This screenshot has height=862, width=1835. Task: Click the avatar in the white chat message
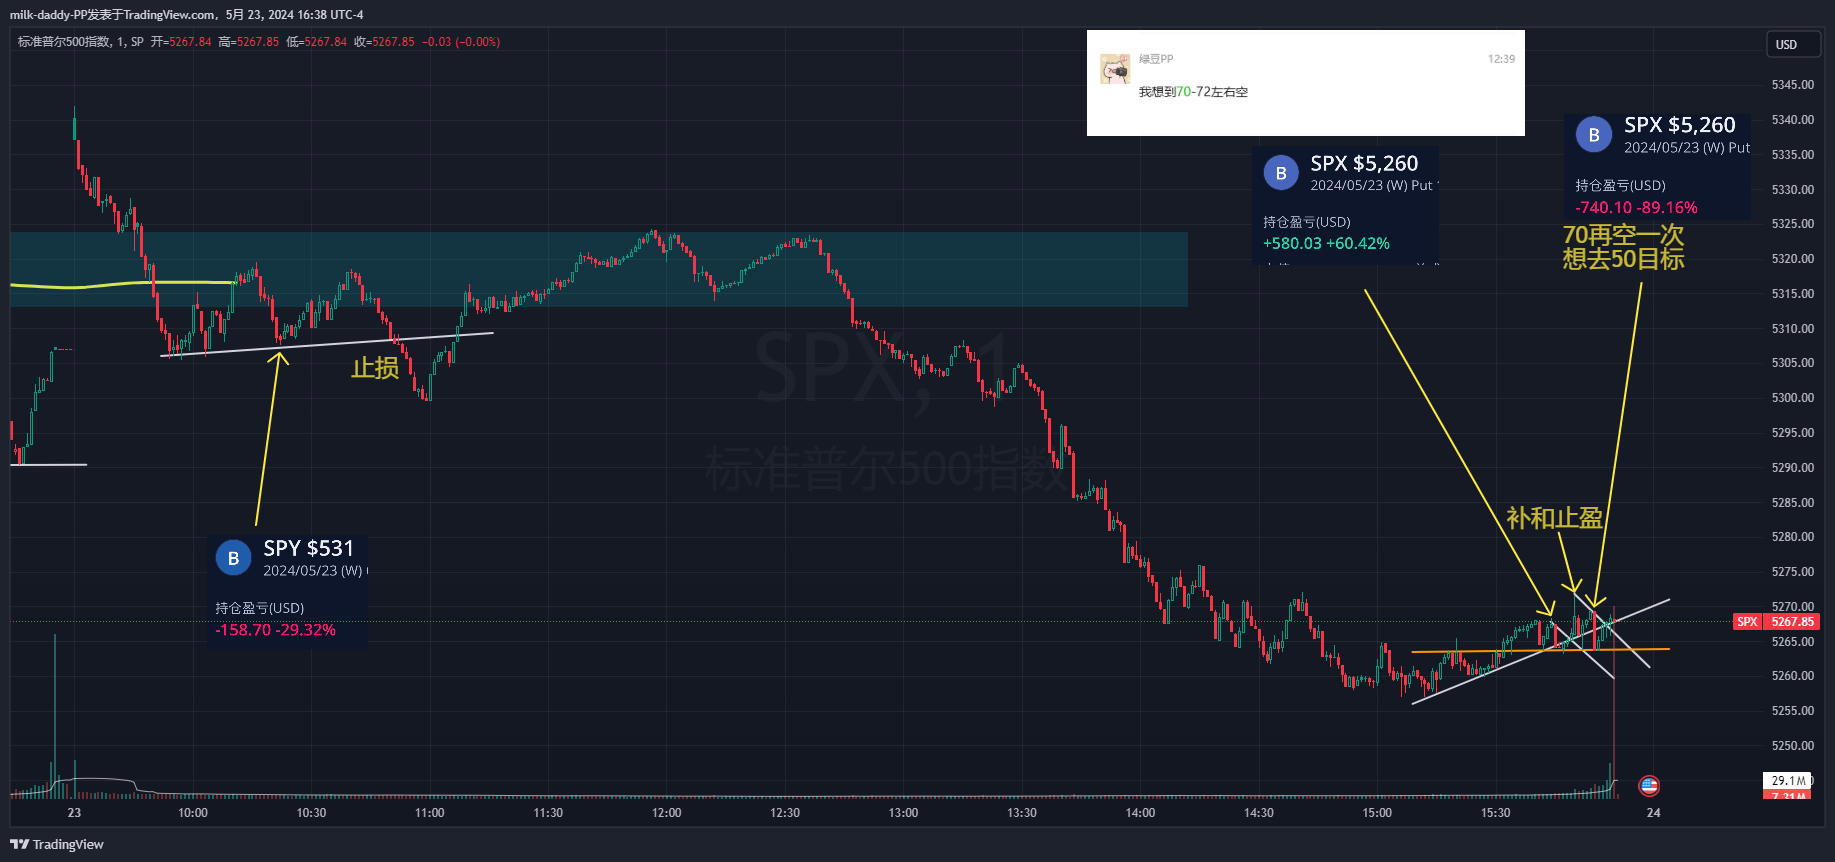(x=1115, y=69)
